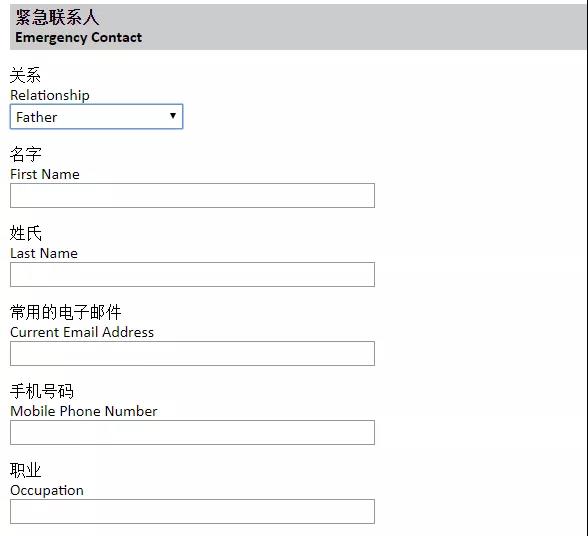Click the "Mobile Phone Number" label

pos(84,411)
